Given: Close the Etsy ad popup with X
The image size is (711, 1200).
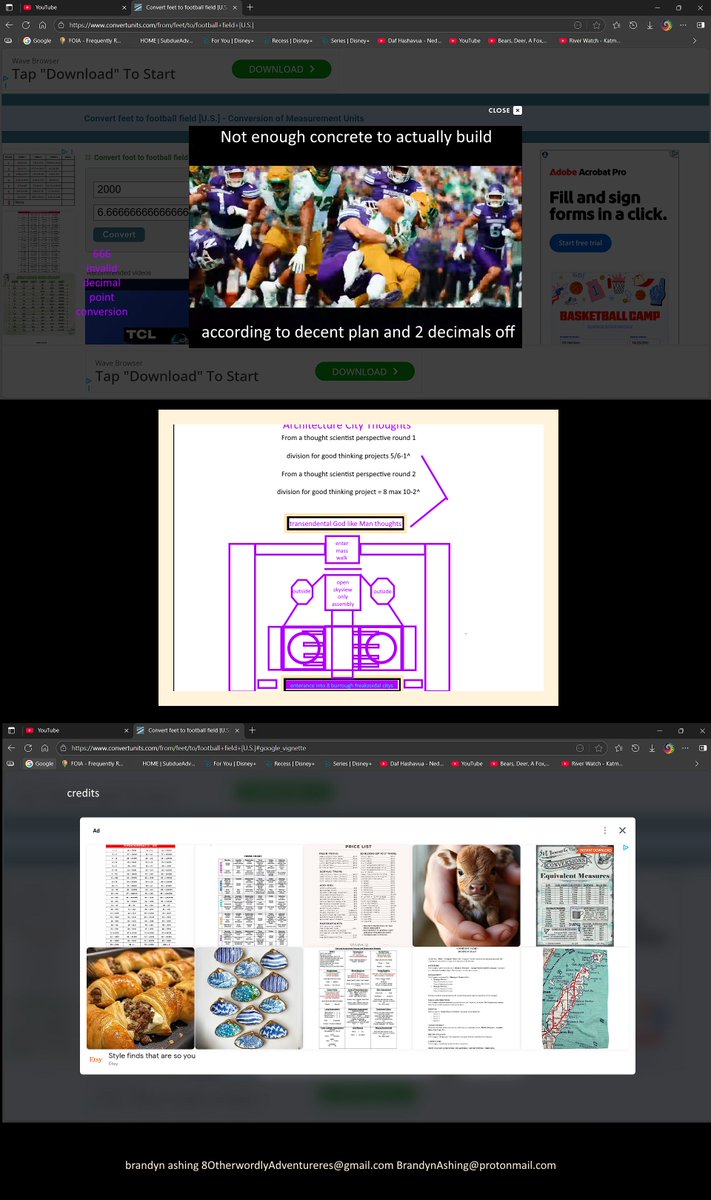Looking at the screenshot, I should click(x=622, y=830).
